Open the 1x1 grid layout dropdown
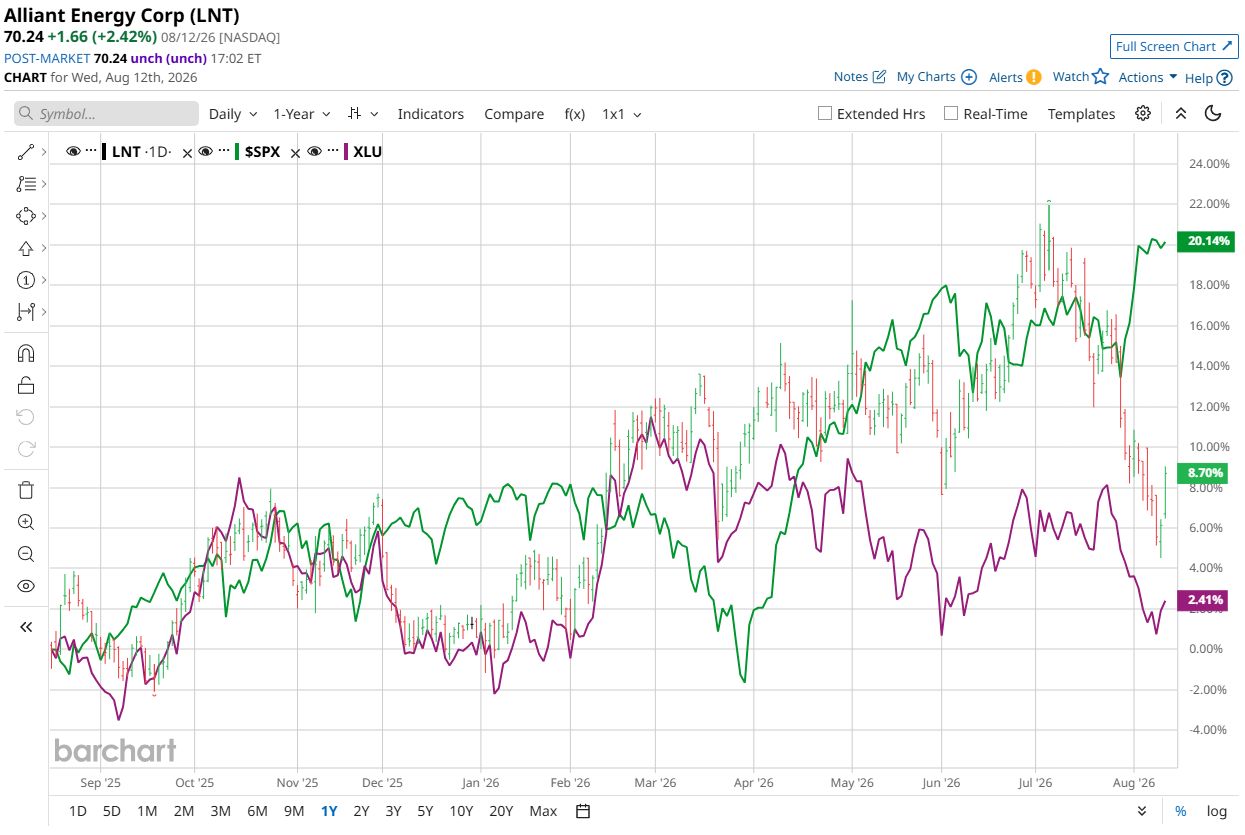 (x=621, y=114)
